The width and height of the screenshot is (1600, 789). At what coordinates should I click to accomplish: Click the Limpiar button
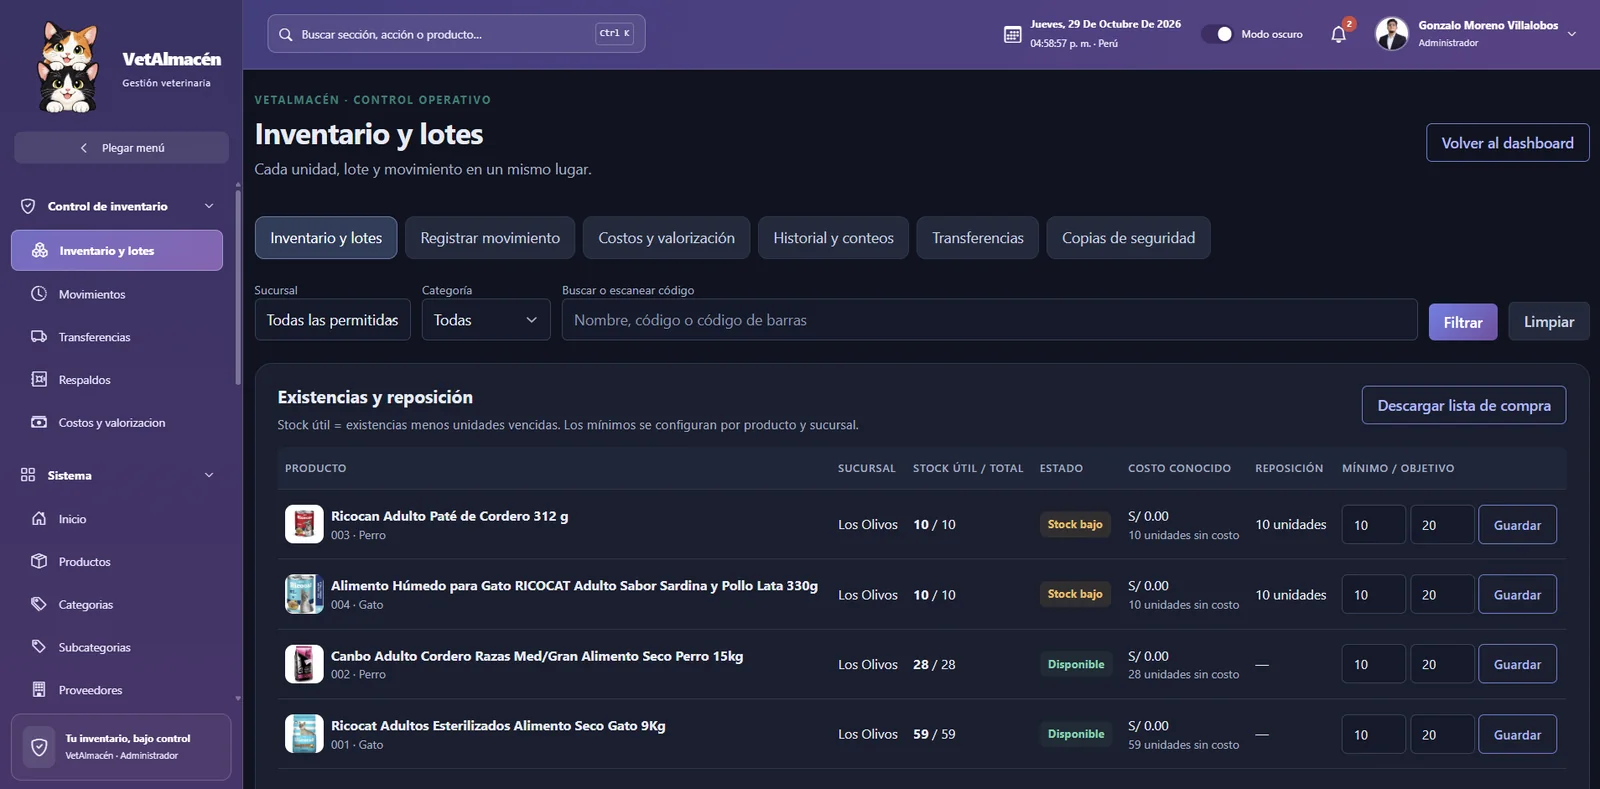click(1549, 322)
